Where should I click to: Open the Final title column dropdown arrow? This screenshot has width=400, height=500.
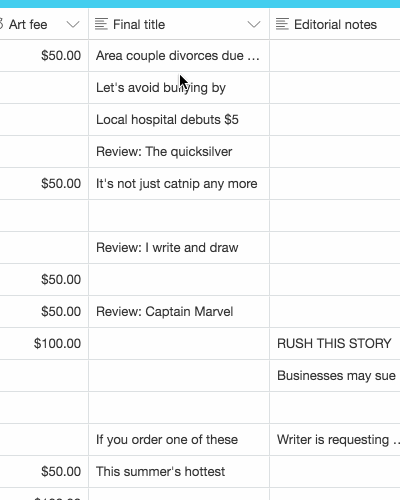click(x=254, y=24)
